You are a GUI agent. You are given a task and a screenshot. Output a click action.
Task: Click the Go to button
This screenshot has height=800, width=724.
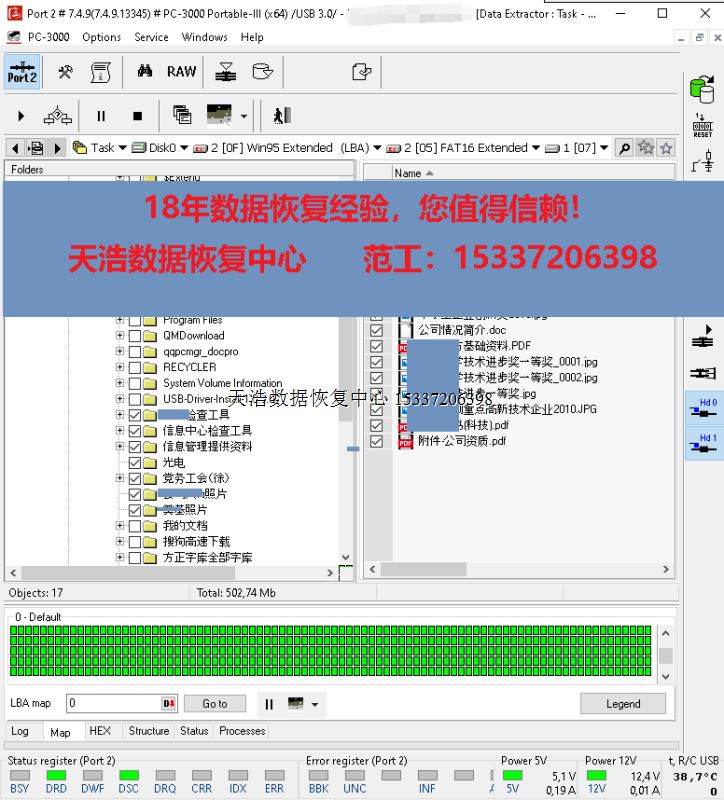[x=215, y=704]
